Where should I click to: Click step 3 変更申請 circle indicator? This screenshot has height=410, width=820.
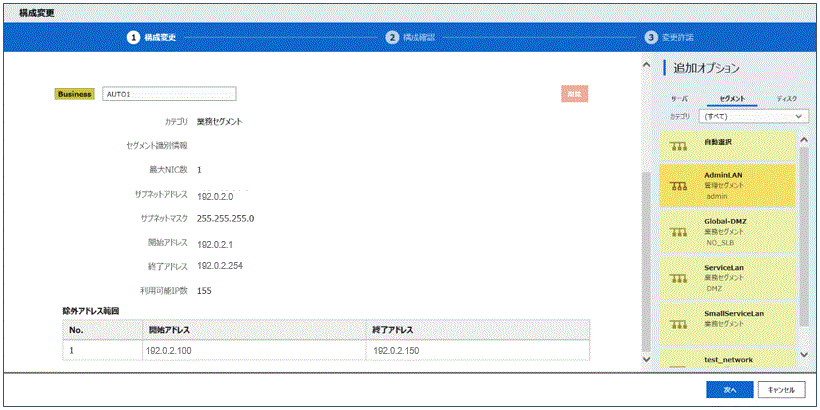tap(651, 37)
